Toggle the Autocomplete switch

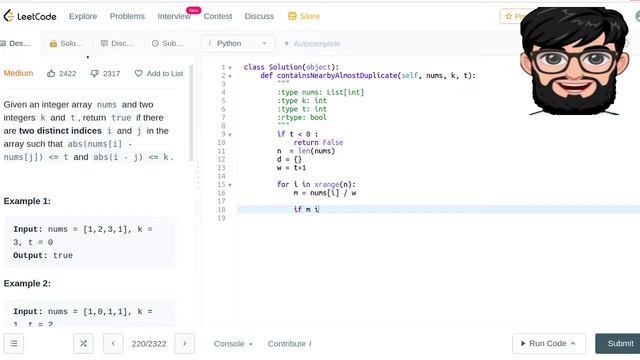click(286, 43)
